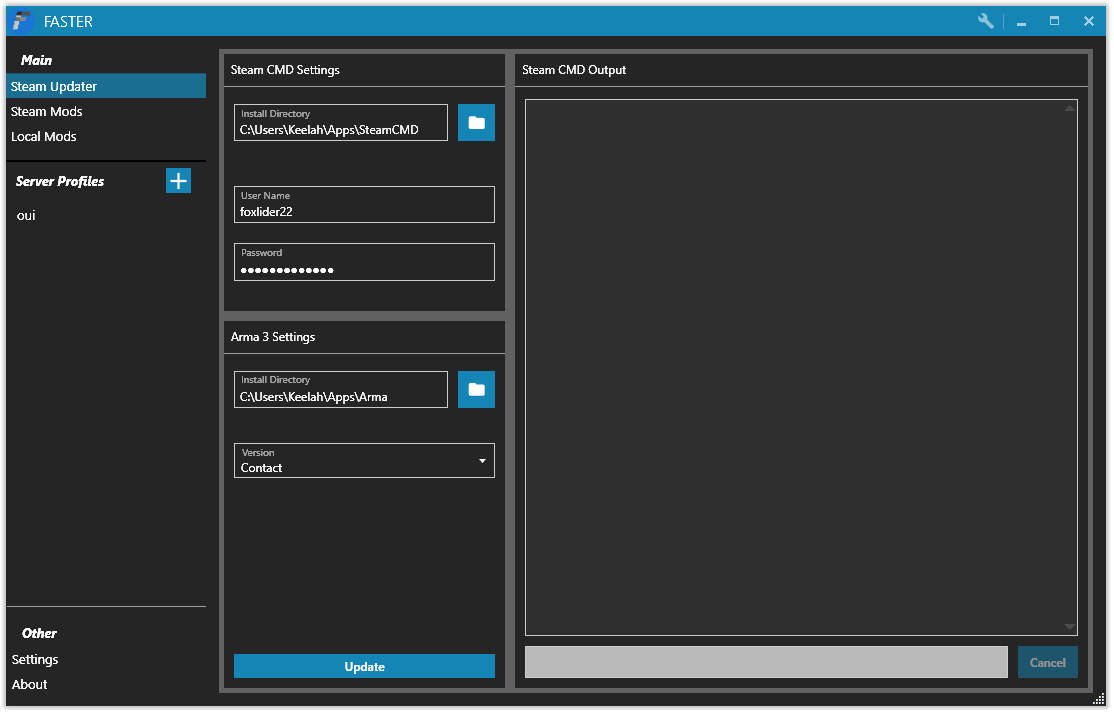
Task: Close the FASTER window
Action: 1088,21
